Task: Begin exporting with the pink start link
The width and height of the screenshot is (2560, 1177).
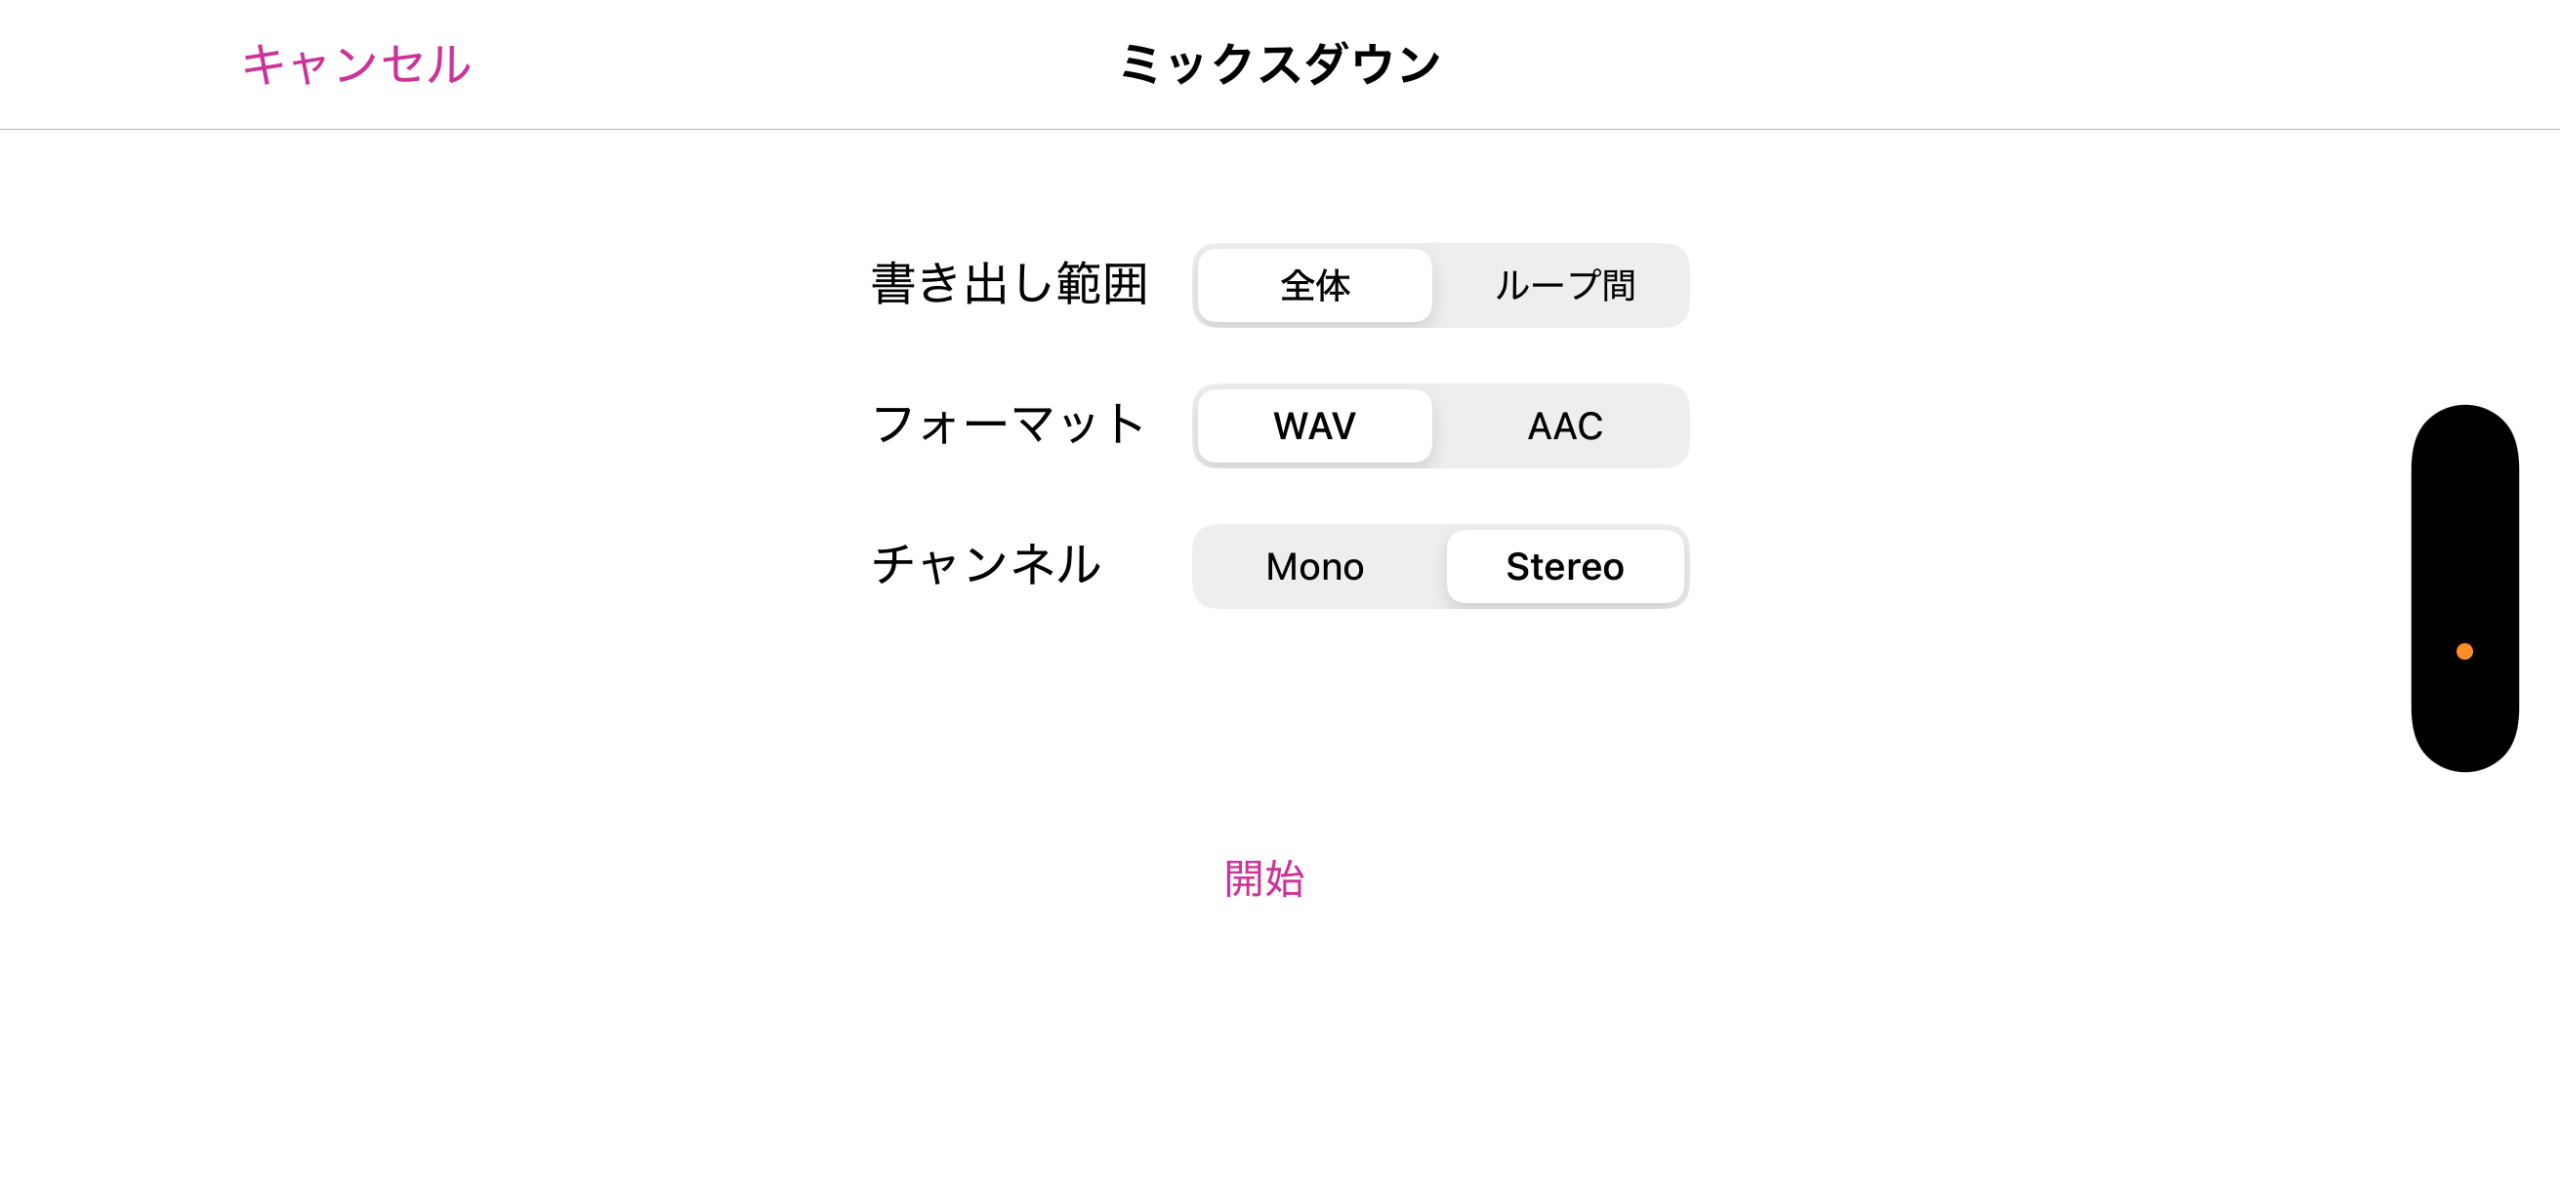Action: 1264,879
